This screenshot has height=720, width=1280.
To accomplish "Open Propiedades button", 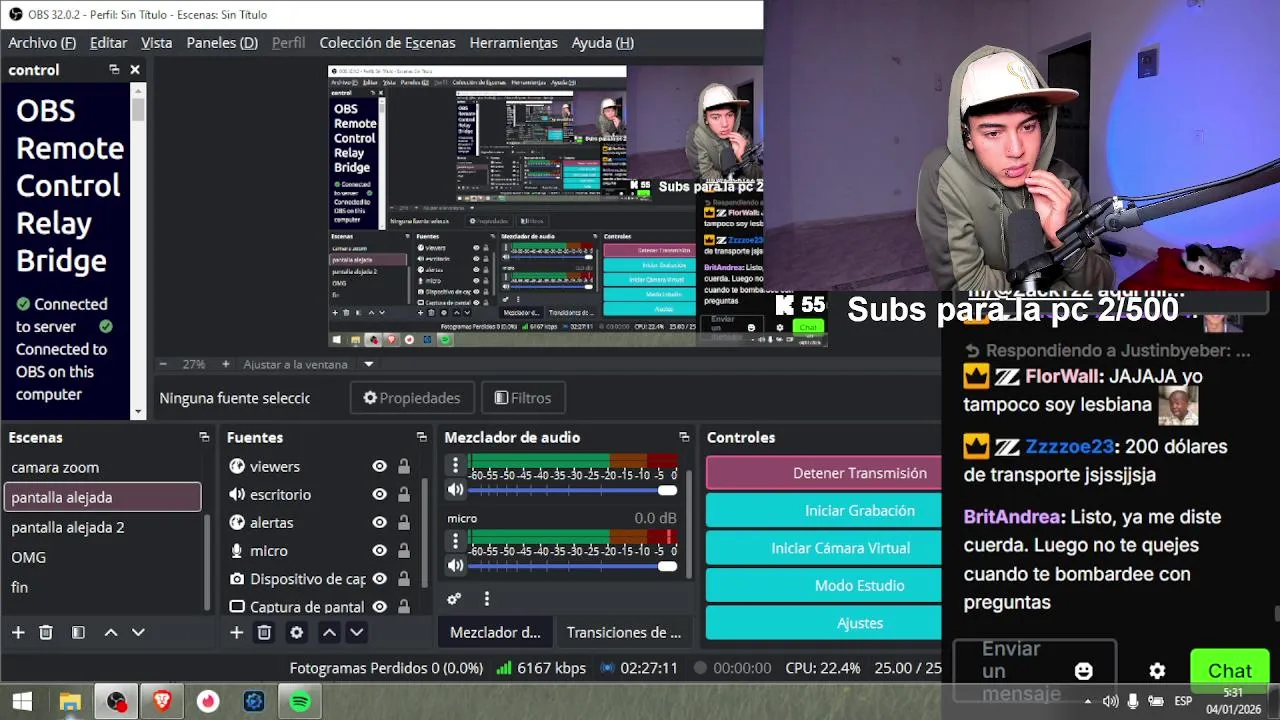I will [x=411, y=398].
